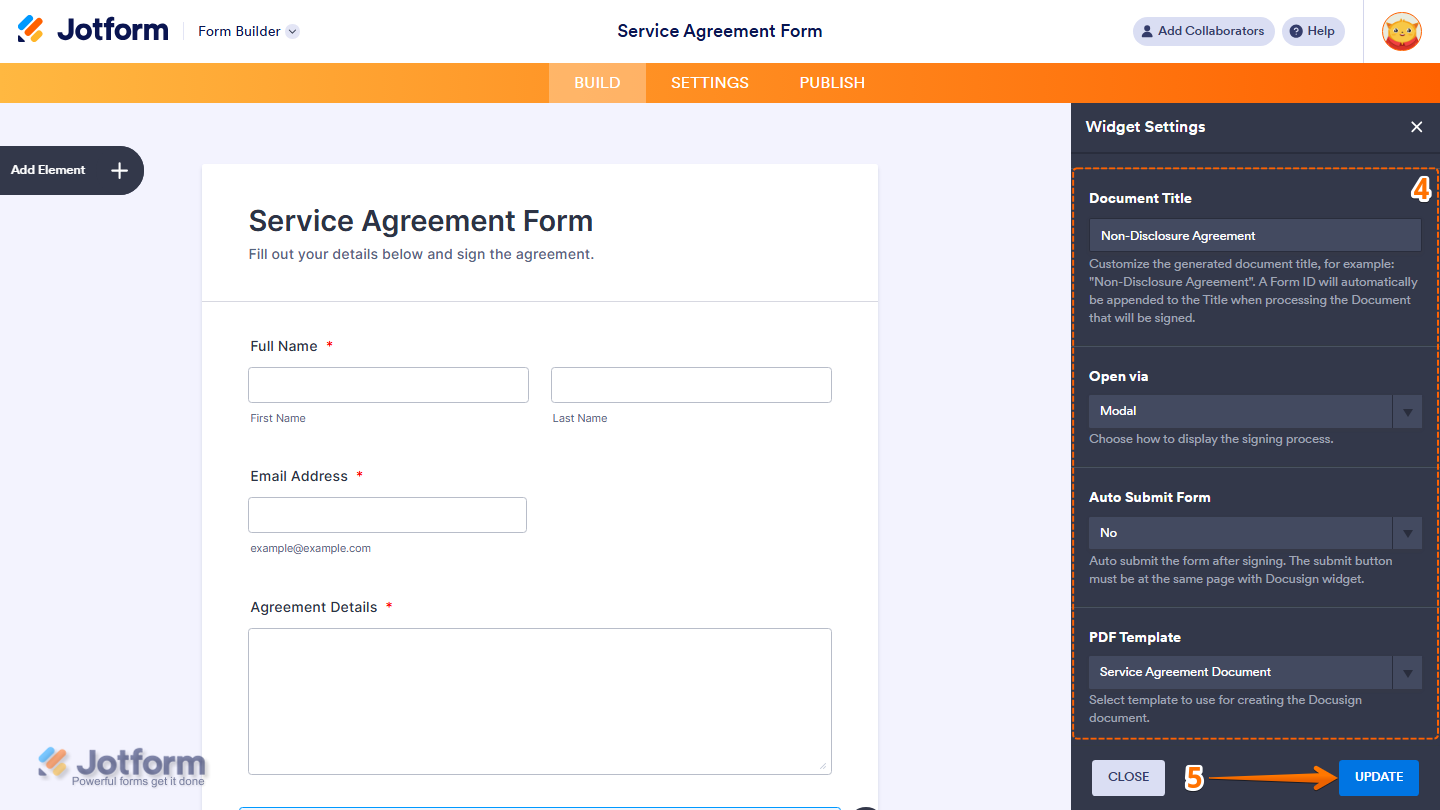Click the Document Title input field
This screenshot has height=810, width=1440.
pos(1254,235)
